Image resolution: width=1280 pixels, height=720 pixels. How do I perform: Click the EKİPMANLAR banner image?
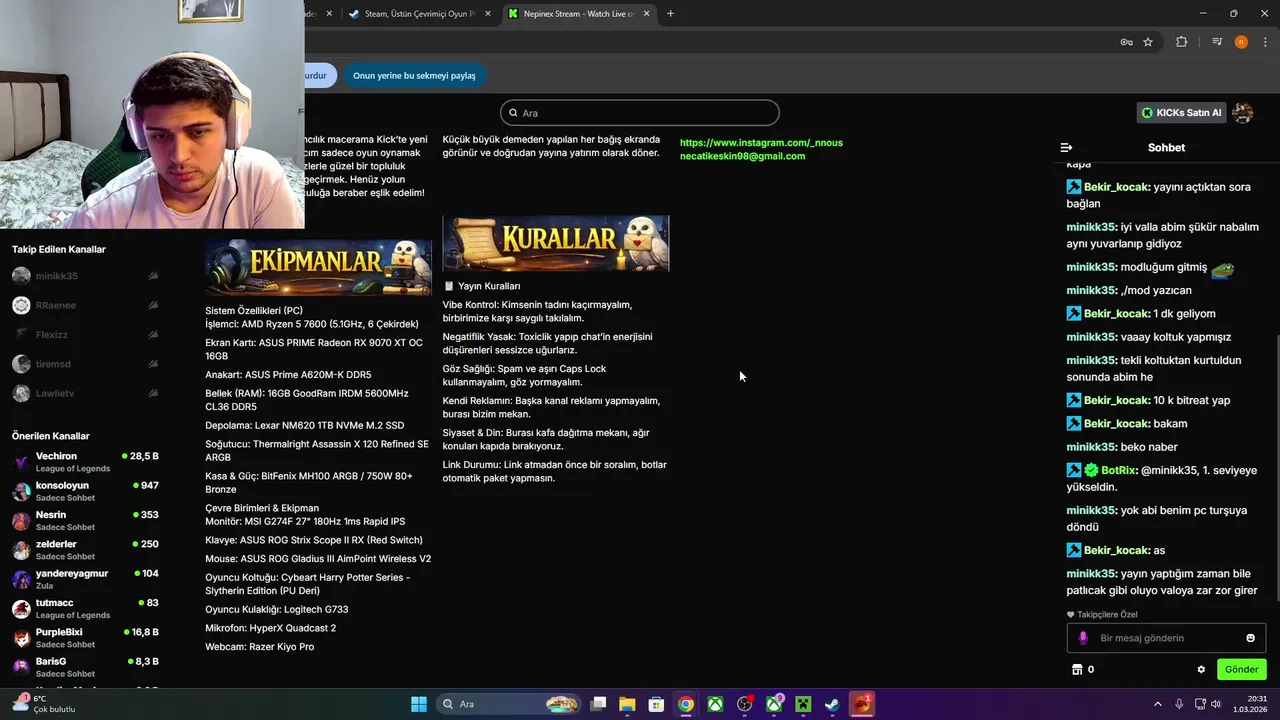pos(318,266)
